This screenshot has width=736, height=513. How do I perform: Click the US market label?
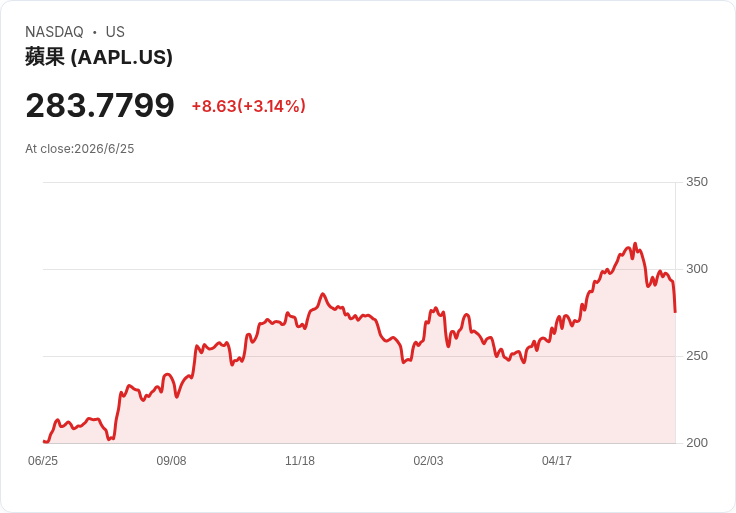point(115,32)
